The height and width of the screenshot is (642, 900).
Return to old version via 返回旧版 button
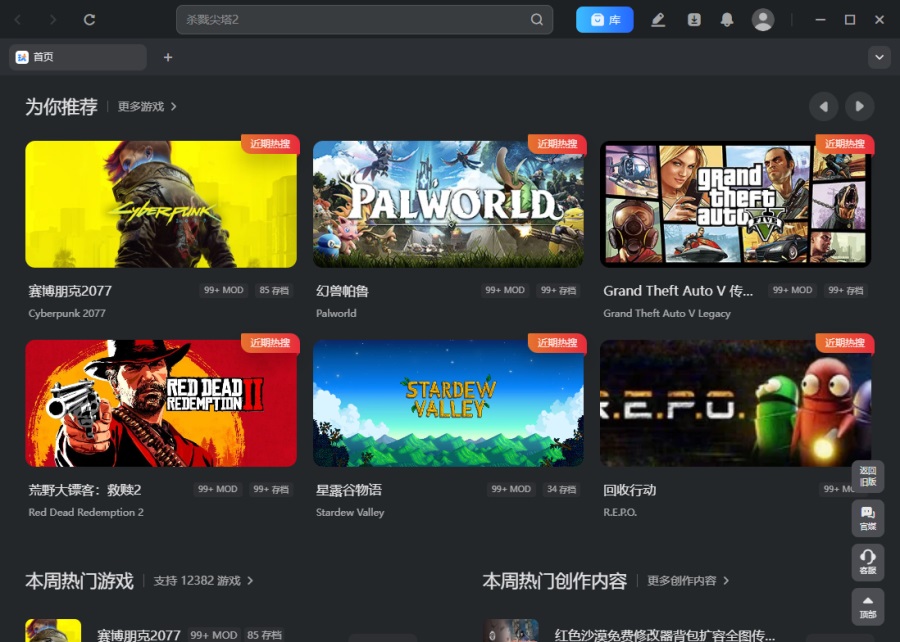tap(868, 476)
